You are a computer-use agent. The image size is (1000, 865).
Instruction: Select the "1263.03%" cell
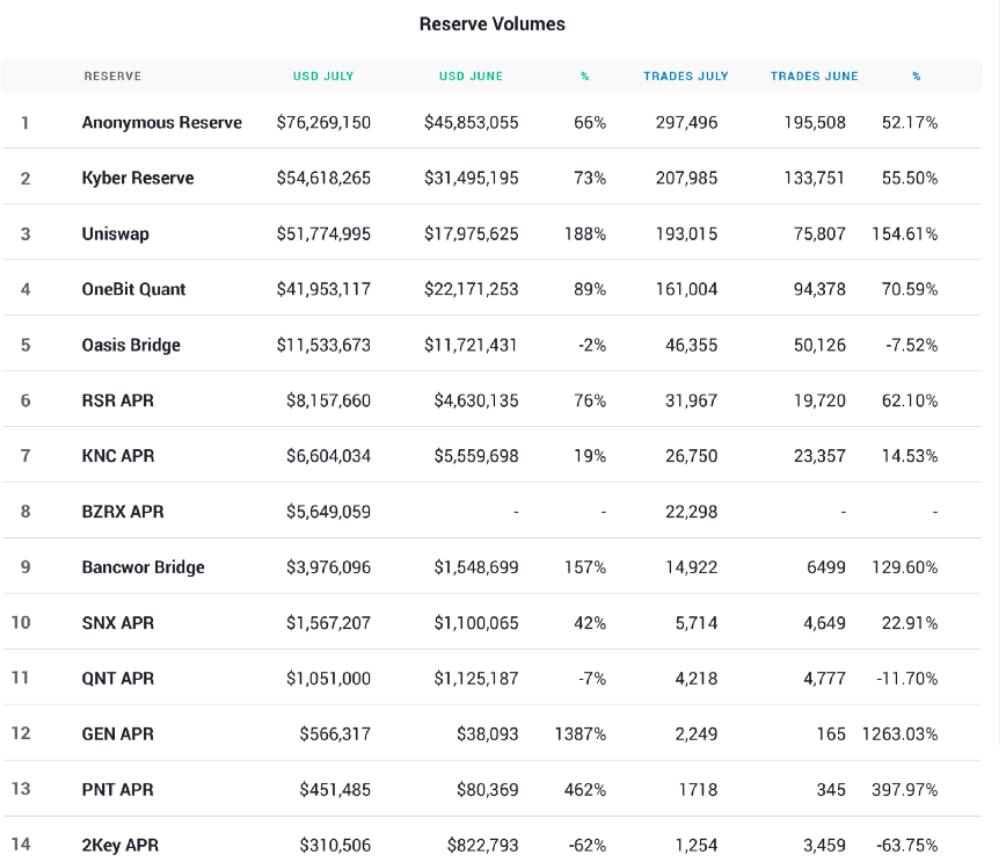click(x=900, y=734)
